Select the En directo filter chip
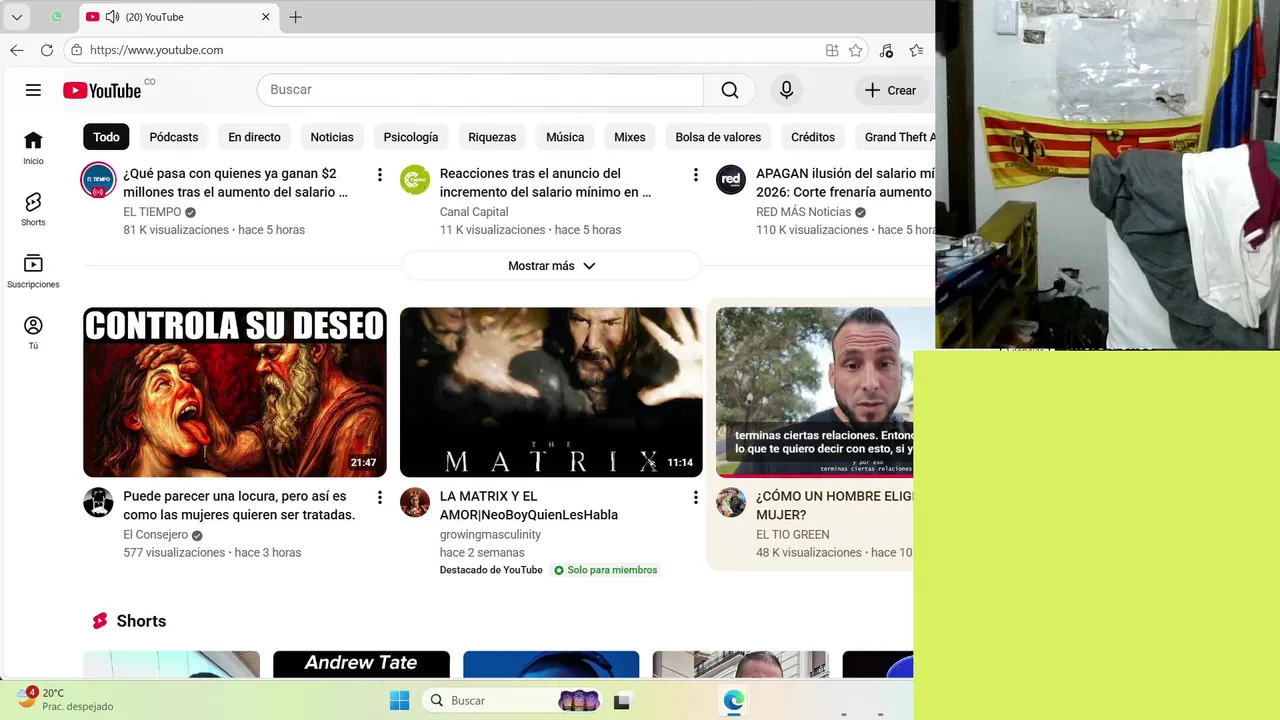 pos(254,137)
